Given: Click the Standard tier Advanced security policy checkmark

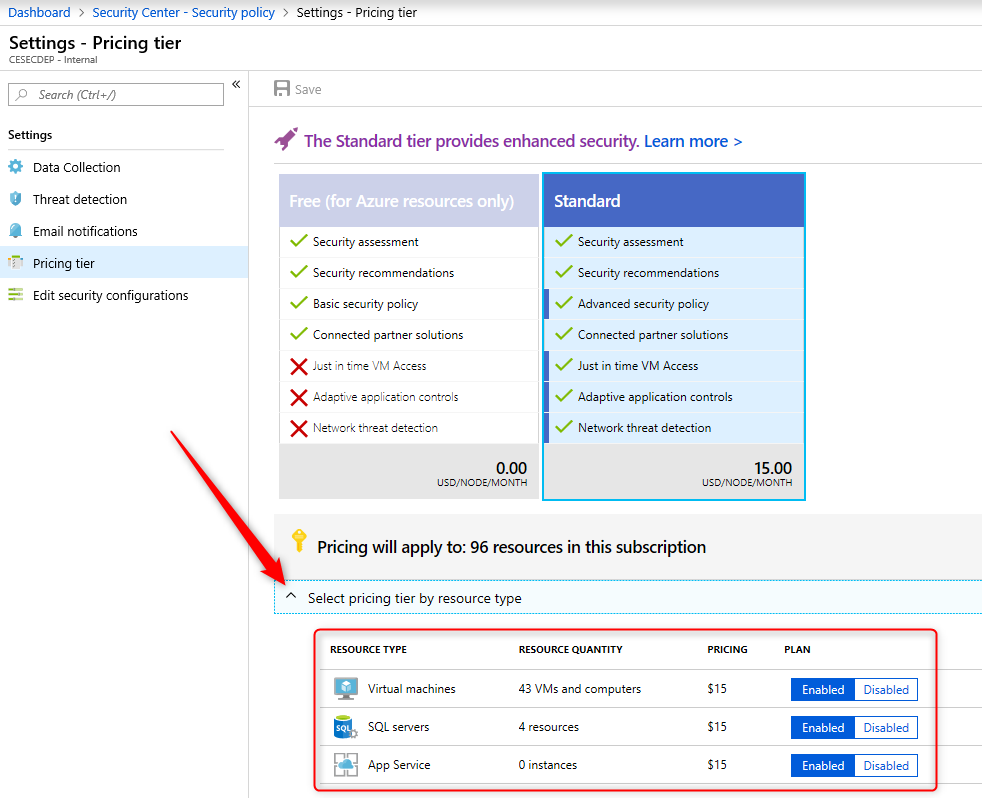Looking at the screenshot, I should [x=564, y=303].
